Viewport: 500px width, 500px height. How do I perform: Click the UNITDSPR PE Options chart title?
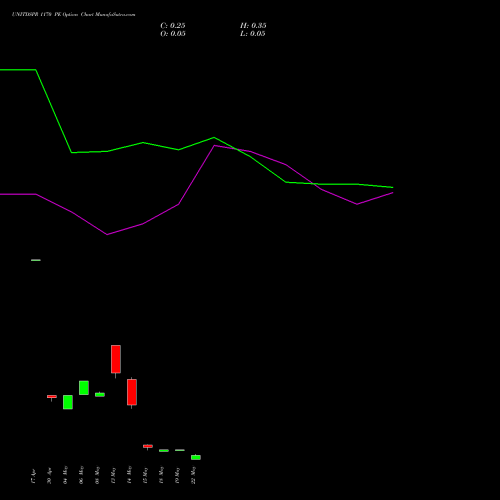(74, 15)
